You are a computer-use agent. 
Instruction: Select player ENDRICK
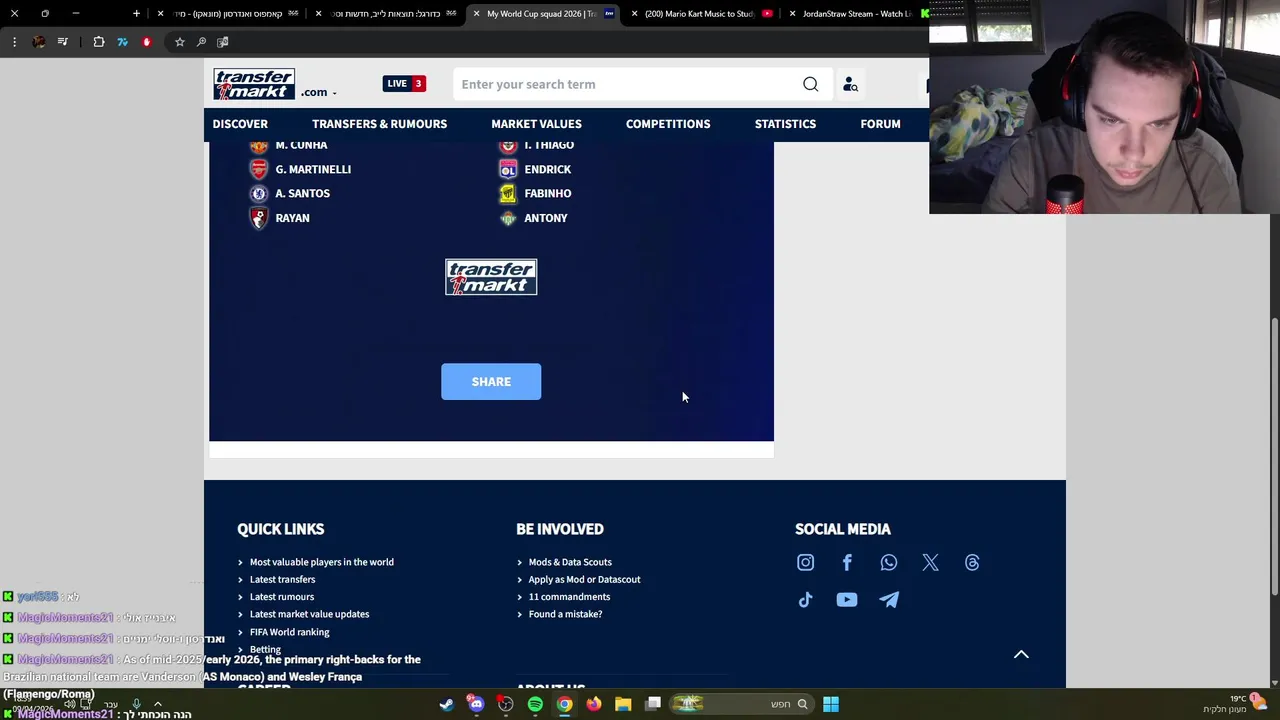548,169
